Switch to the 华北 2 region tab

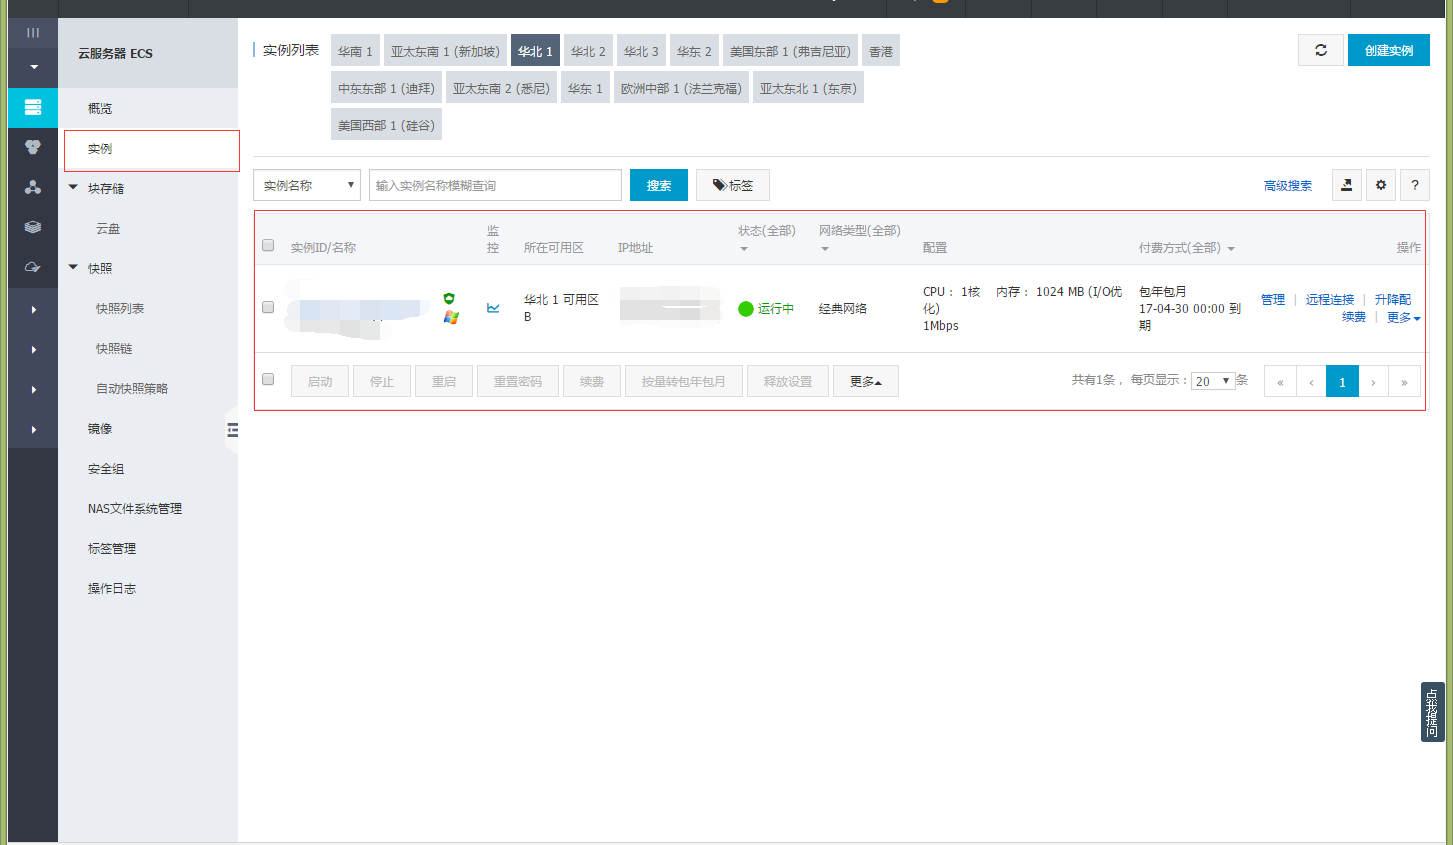tap(588, 51)
